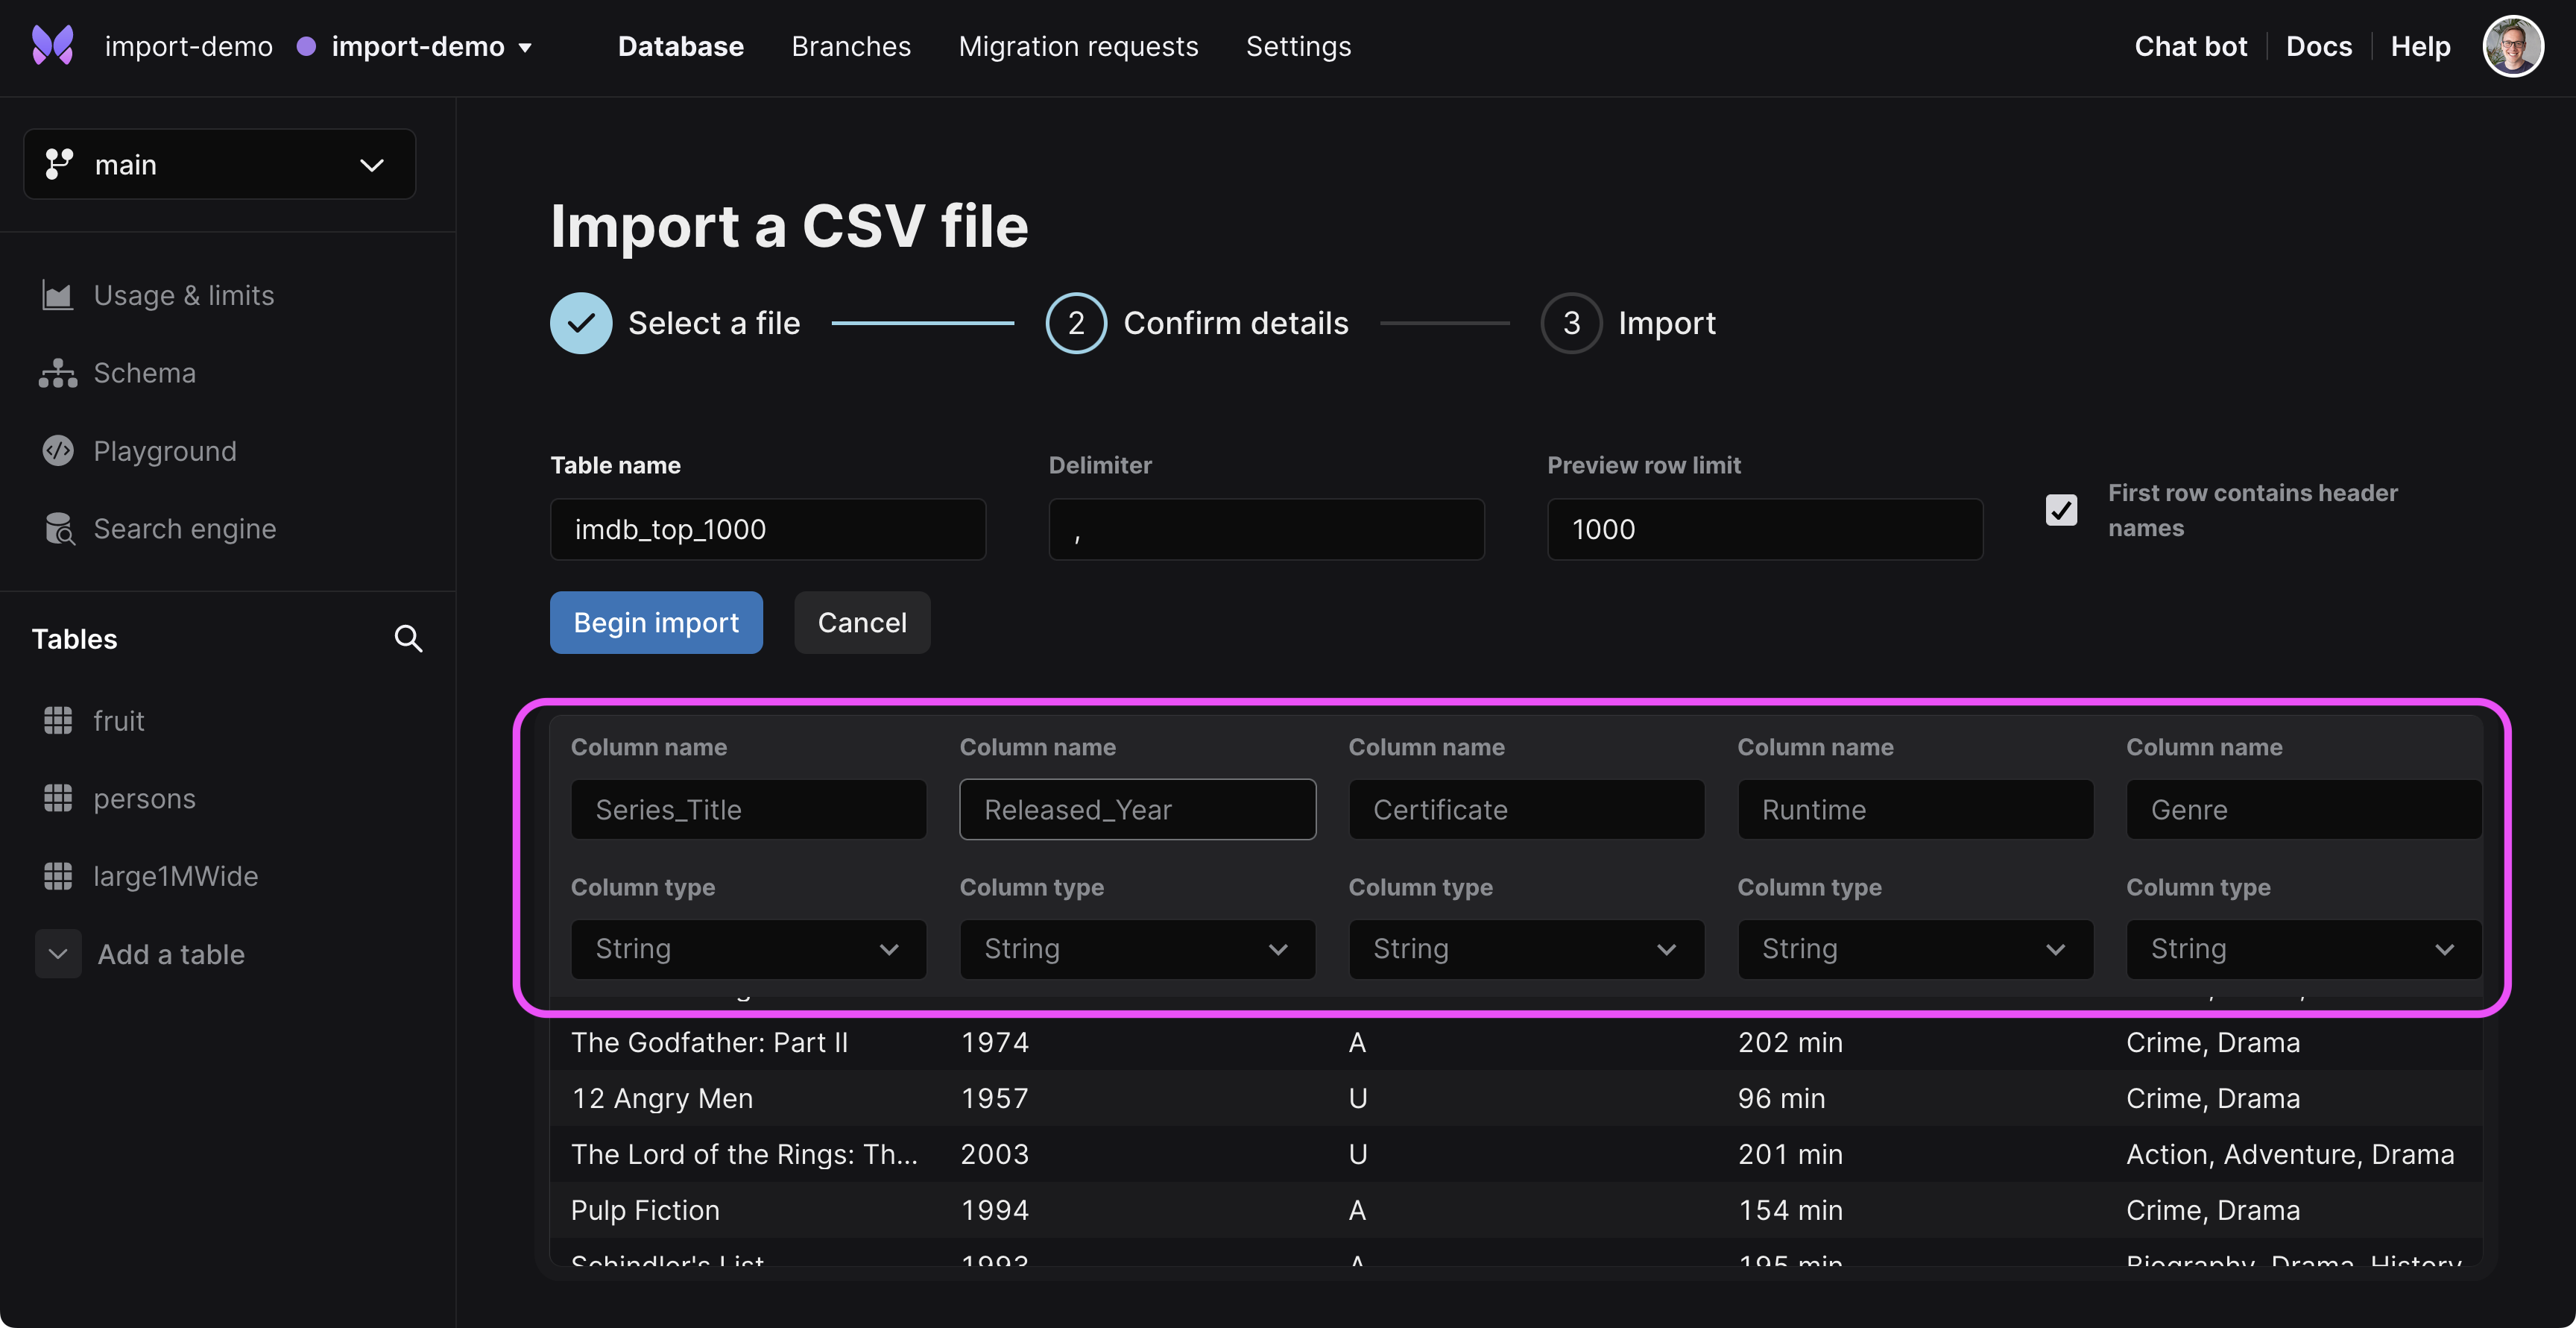Click the PlanetScale butterfly logo
Image resolution: width=2576 pixels, height=1328 pixels.
coord(53,46)
